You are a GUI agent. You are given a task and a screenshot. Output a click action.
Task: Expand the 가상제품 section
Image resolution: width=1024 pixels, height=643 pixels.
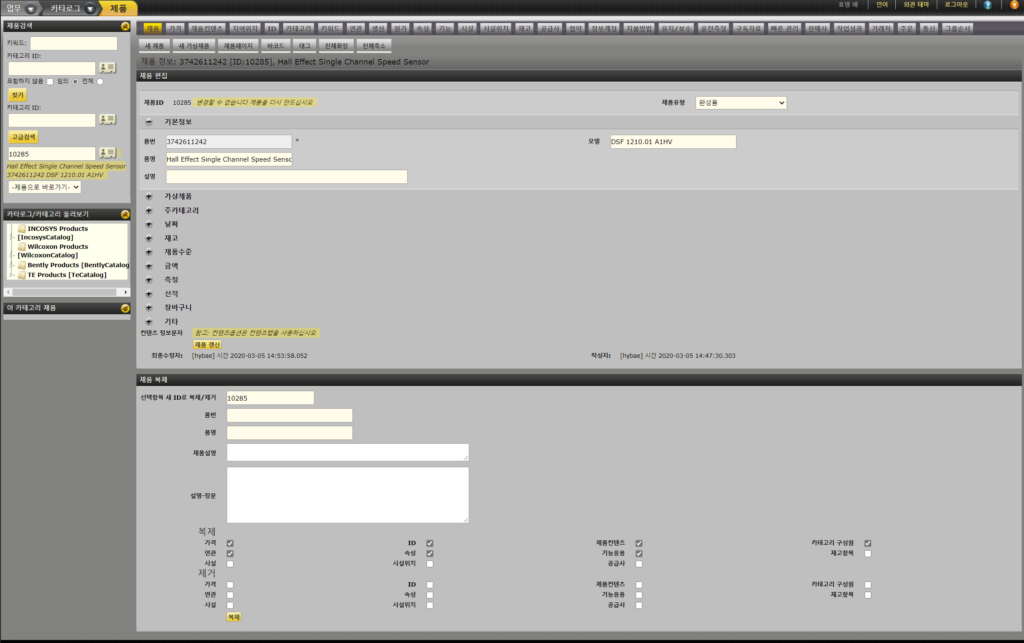[x=149, y=196]
